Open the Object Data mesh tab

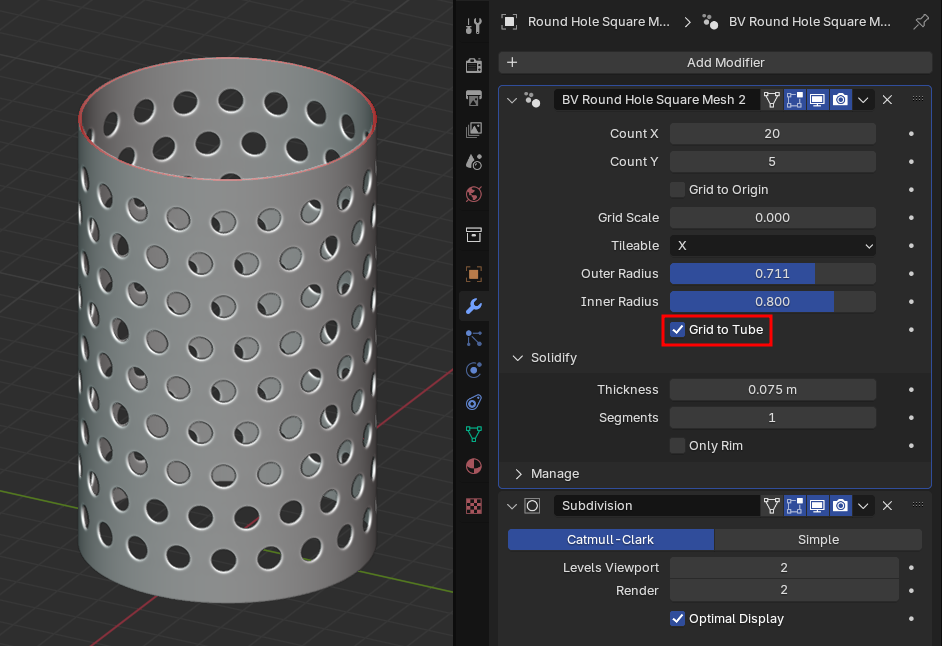pyautogui.click(x=474, y=434)
